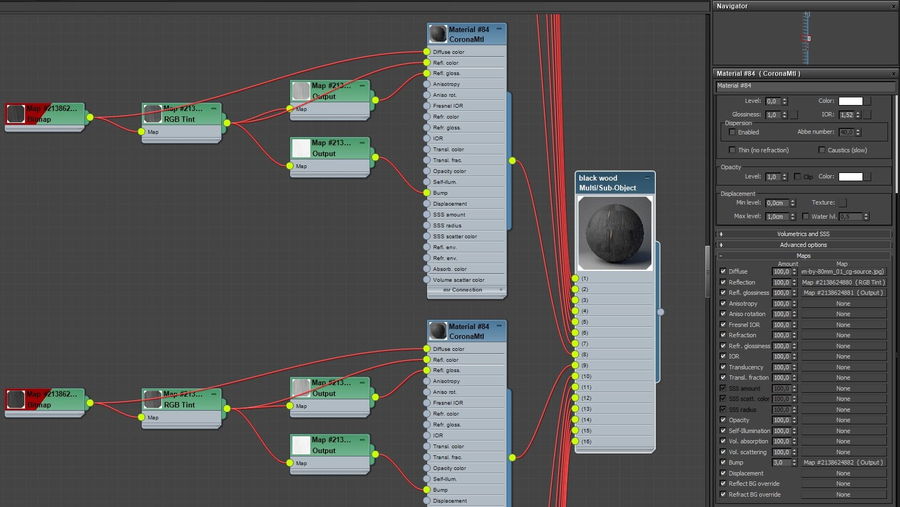Click the top CoronaMtl node sphere icon

(438, 34)
